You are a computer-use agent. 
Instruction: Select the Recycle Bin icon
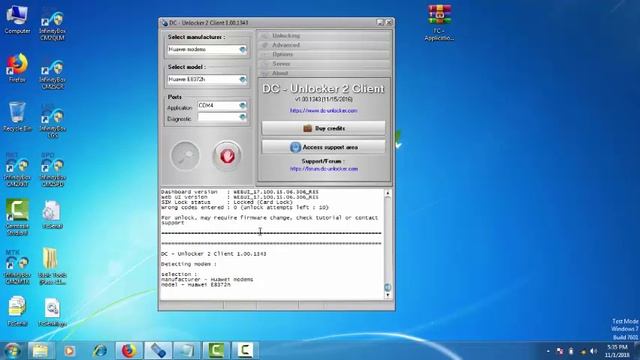pyautogui.click(x=17, y=117)
